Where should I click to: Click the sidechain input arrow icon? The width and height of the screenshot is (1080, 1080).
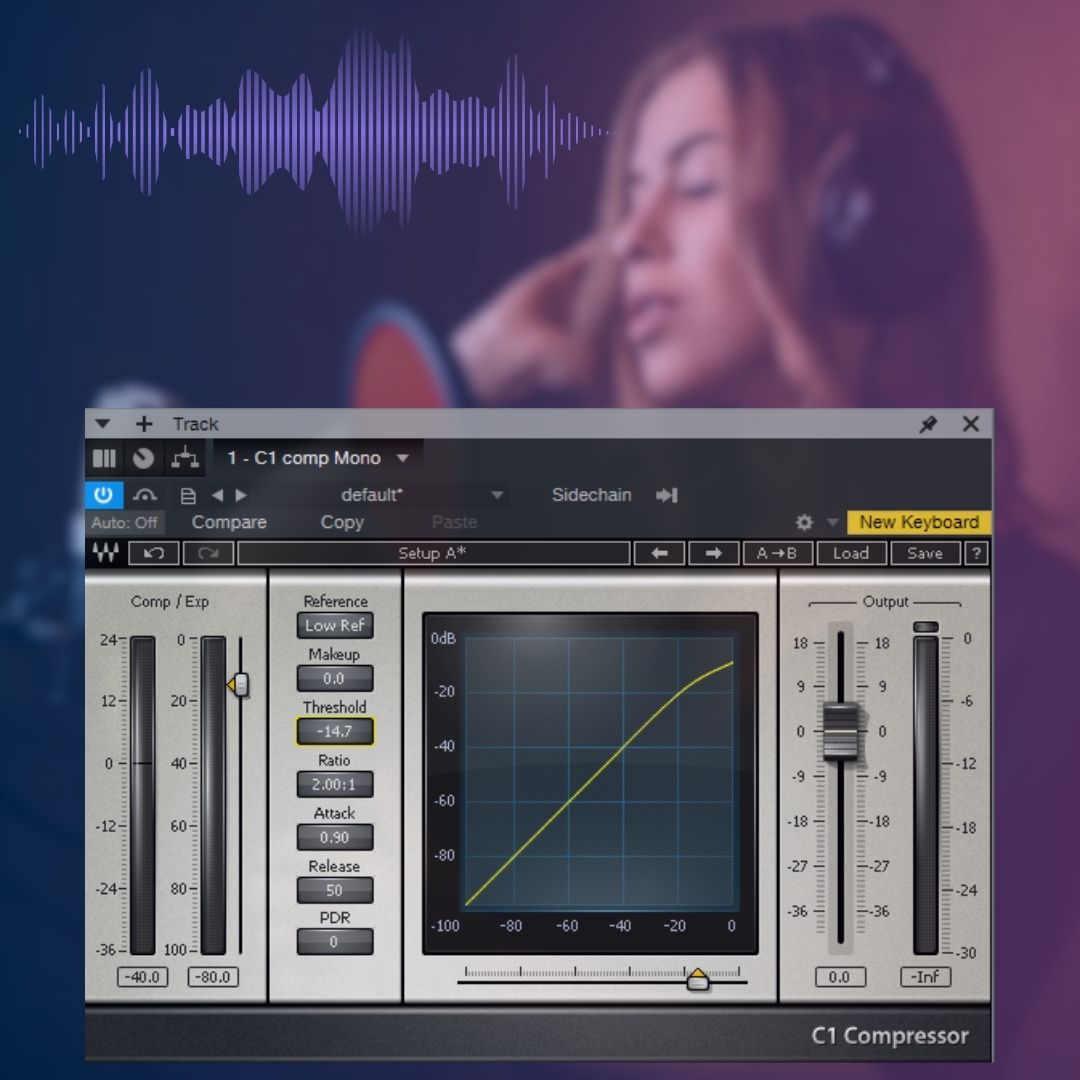(x=667, y=495)
